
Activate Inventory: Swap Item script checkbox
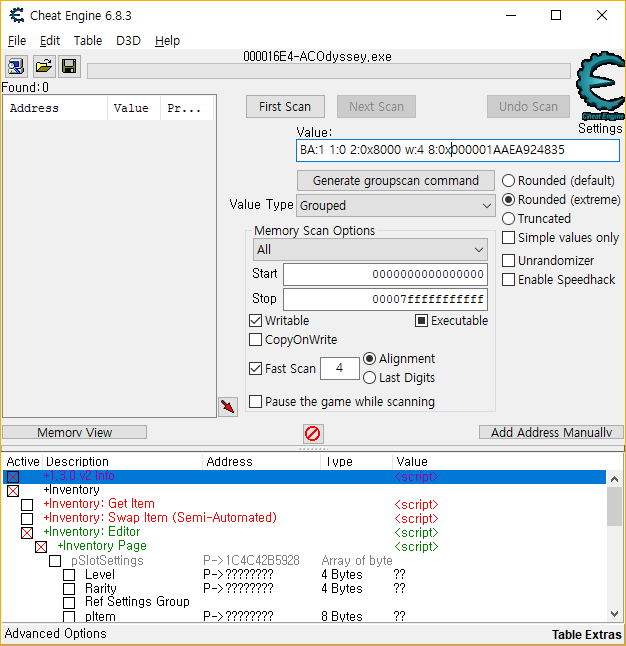coord(27,519)
